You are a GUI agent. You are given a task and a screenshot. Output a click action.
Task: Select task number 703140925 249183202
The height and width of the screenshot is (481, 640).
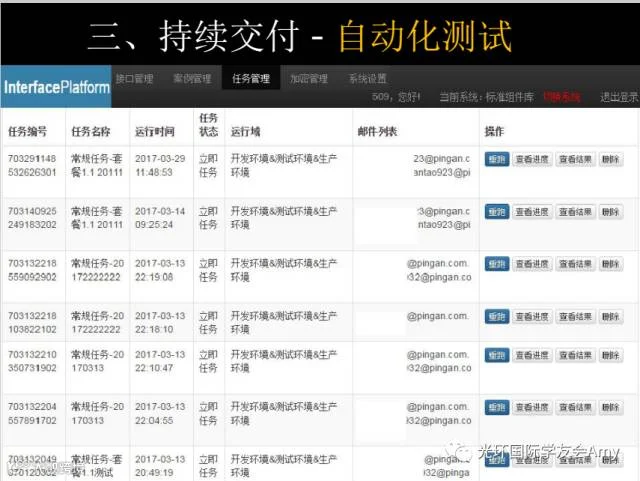pyautogui.click(x=32, y=218)
